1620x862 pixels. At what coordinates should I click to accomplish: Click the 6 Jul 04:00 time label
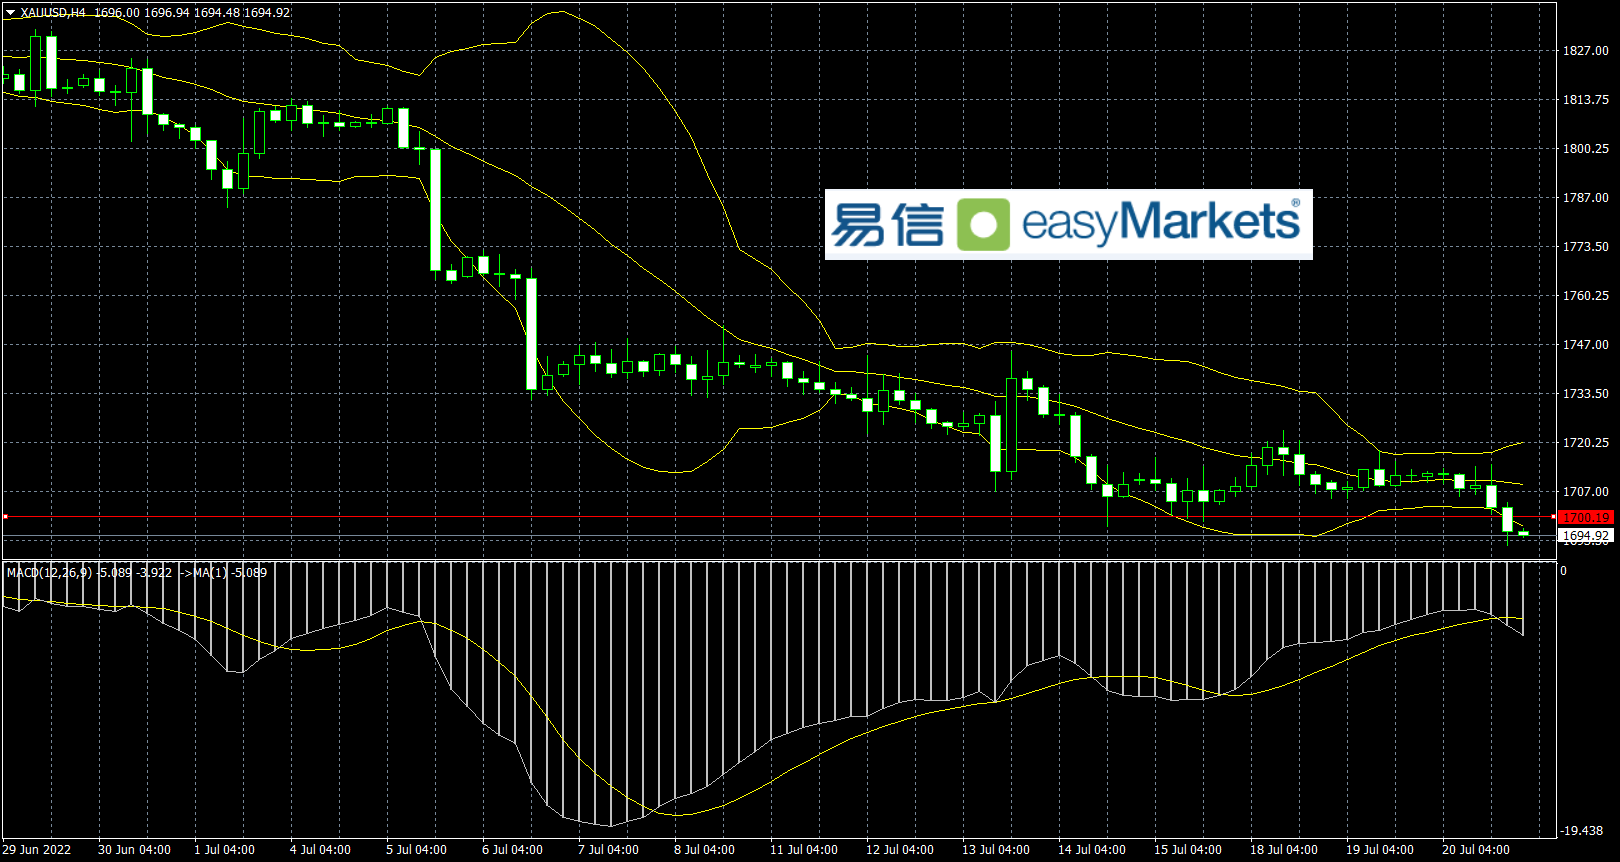(x=512, y=850)
